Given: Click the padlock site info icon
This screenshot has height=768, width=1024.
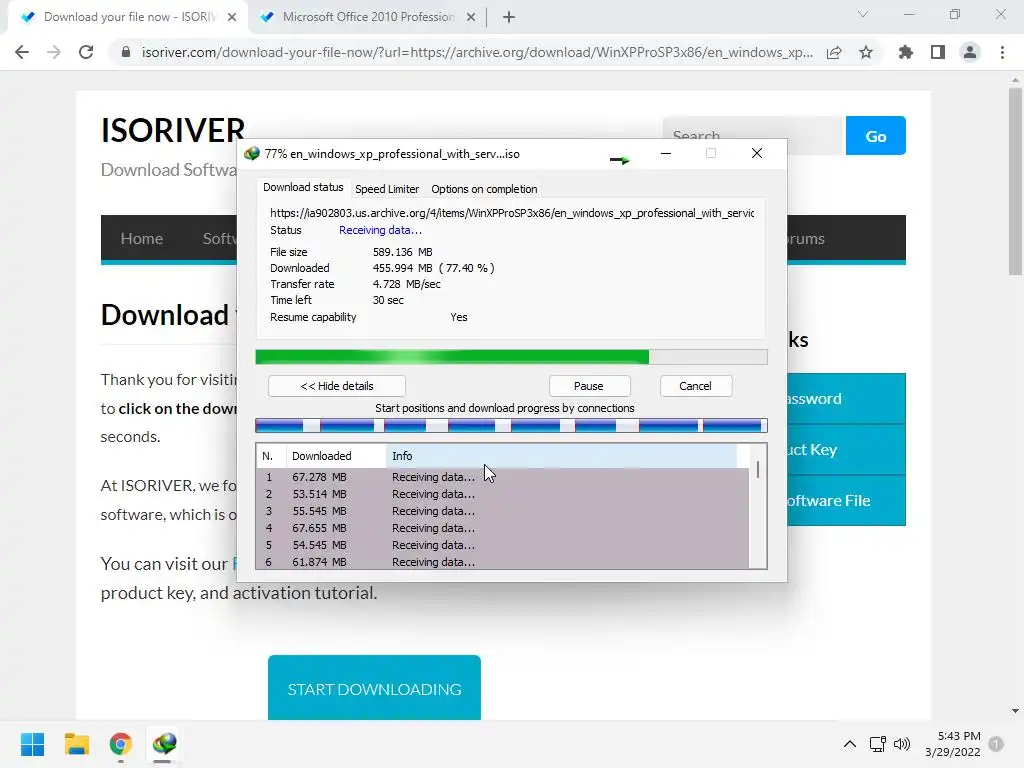Looking at the screenshot, I should (x=126, y=52).
